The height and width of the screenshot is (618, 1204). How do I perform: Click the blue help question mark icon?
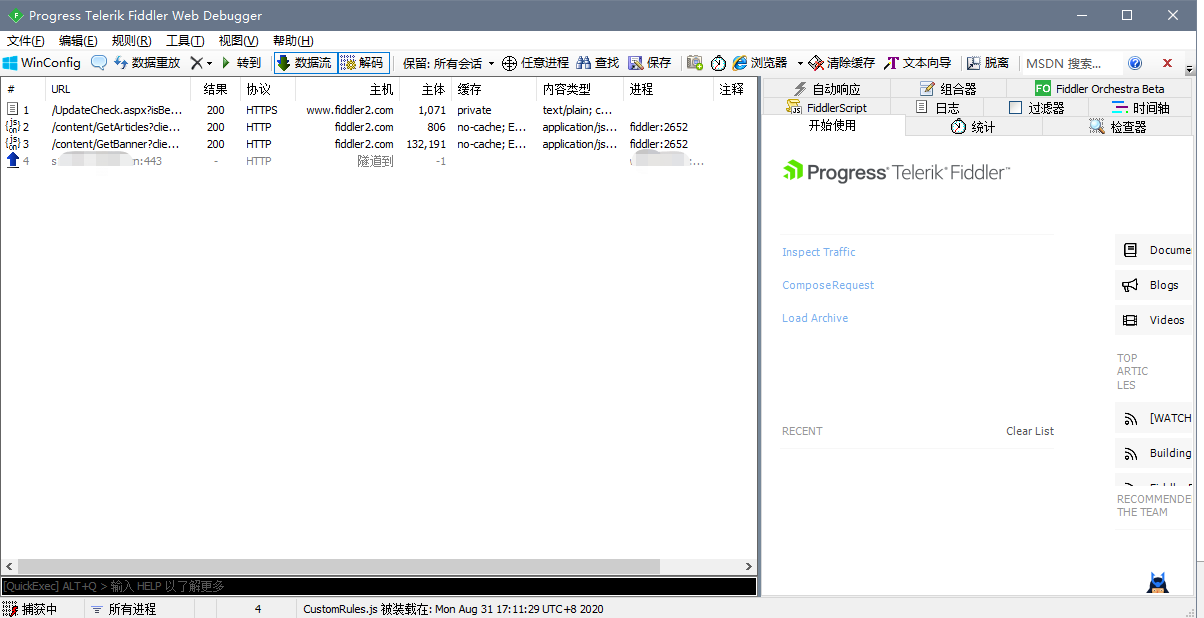pos(1135,63)
